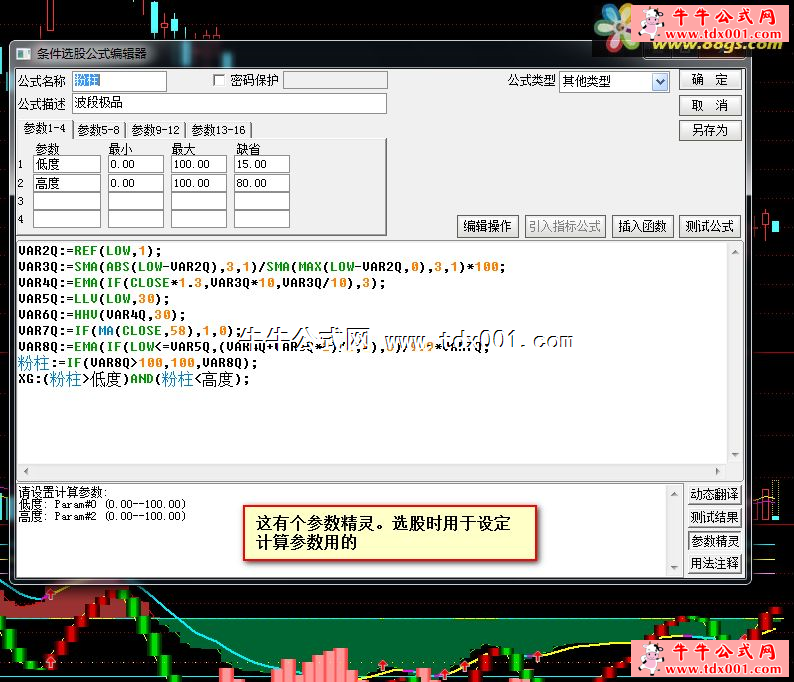Confirm with the 确定 button
Image resolution: width=794 pixels, height=682 pixels.
click(710, 80)
